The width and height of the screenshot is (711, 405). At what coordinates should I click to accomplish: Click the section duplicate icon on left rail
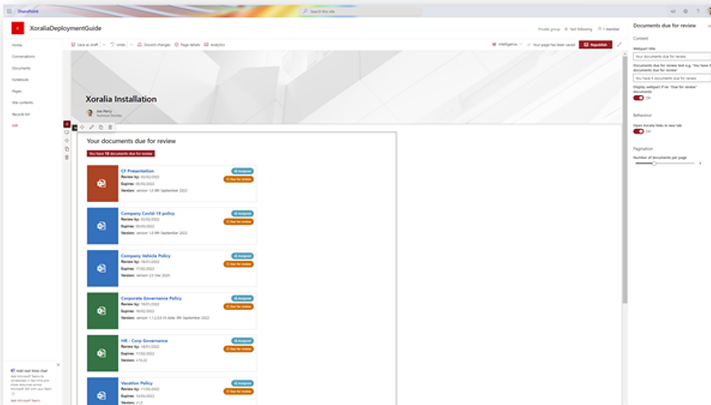pyautogui.click(x=67, y=149)
